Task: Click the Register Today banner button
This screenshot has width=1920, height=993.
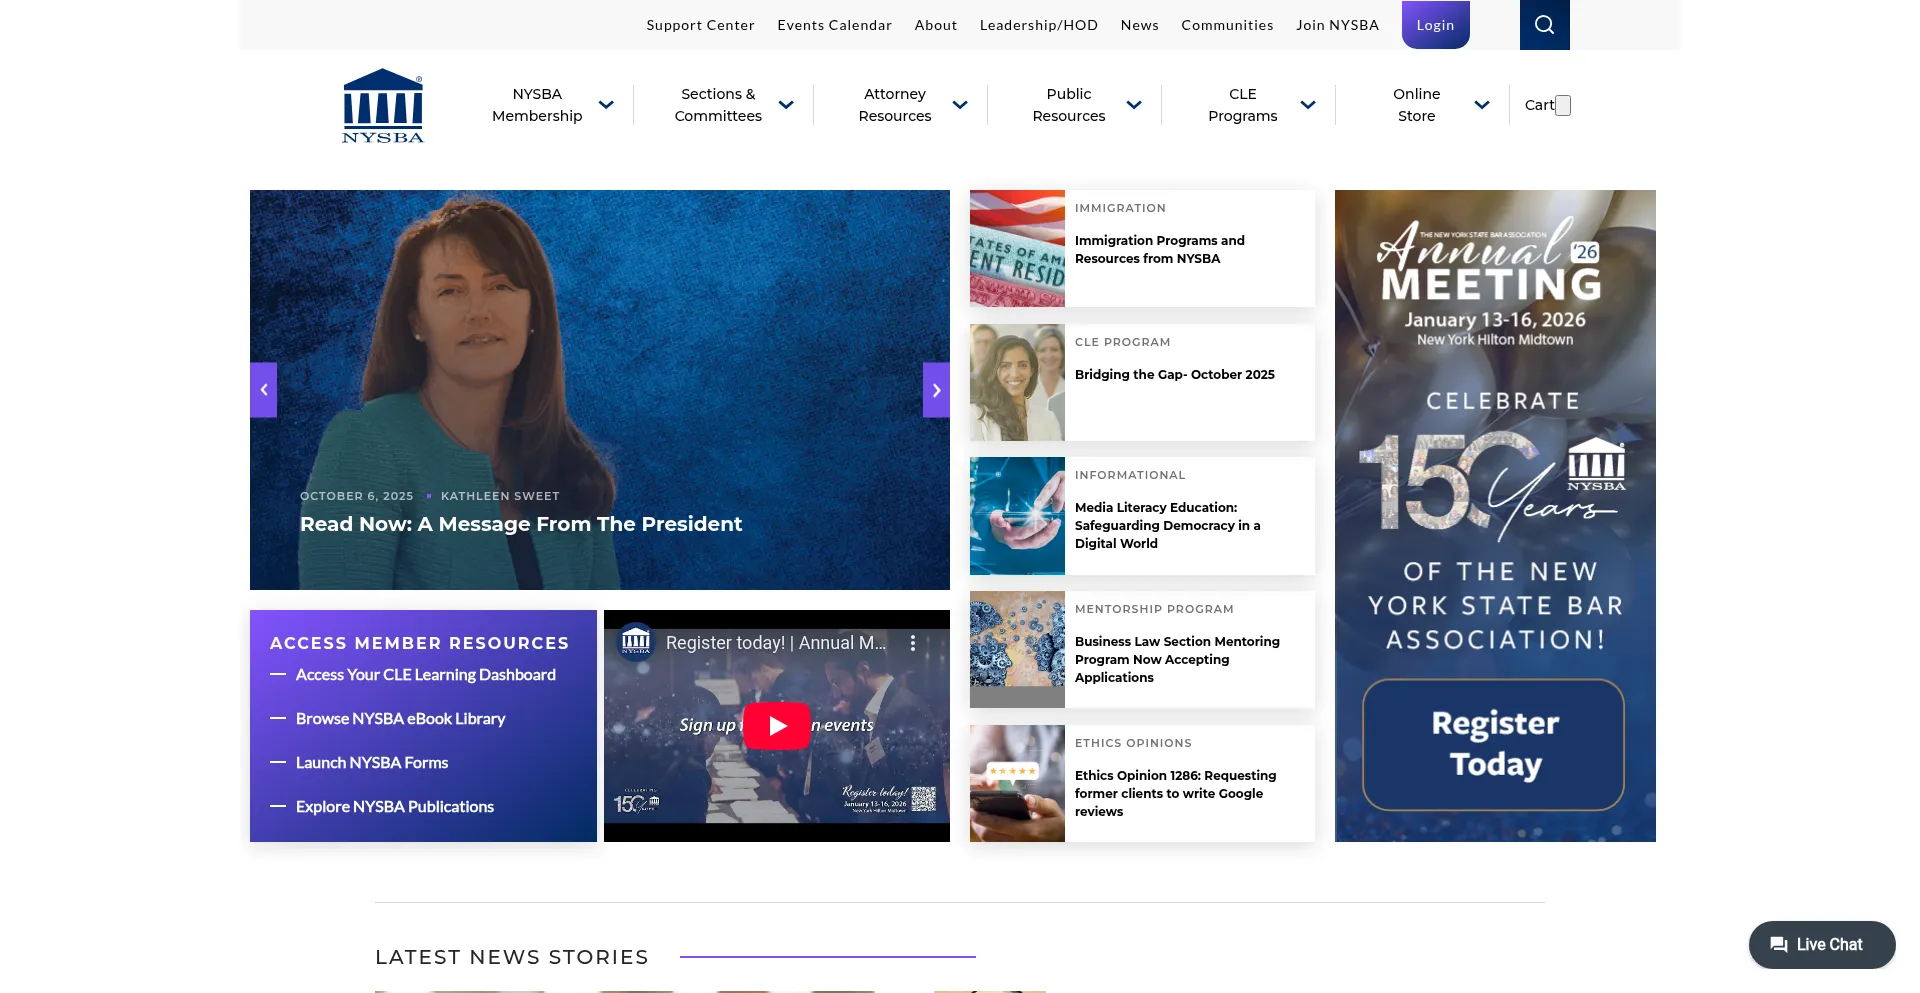Action: click(x=1494, y=744)
